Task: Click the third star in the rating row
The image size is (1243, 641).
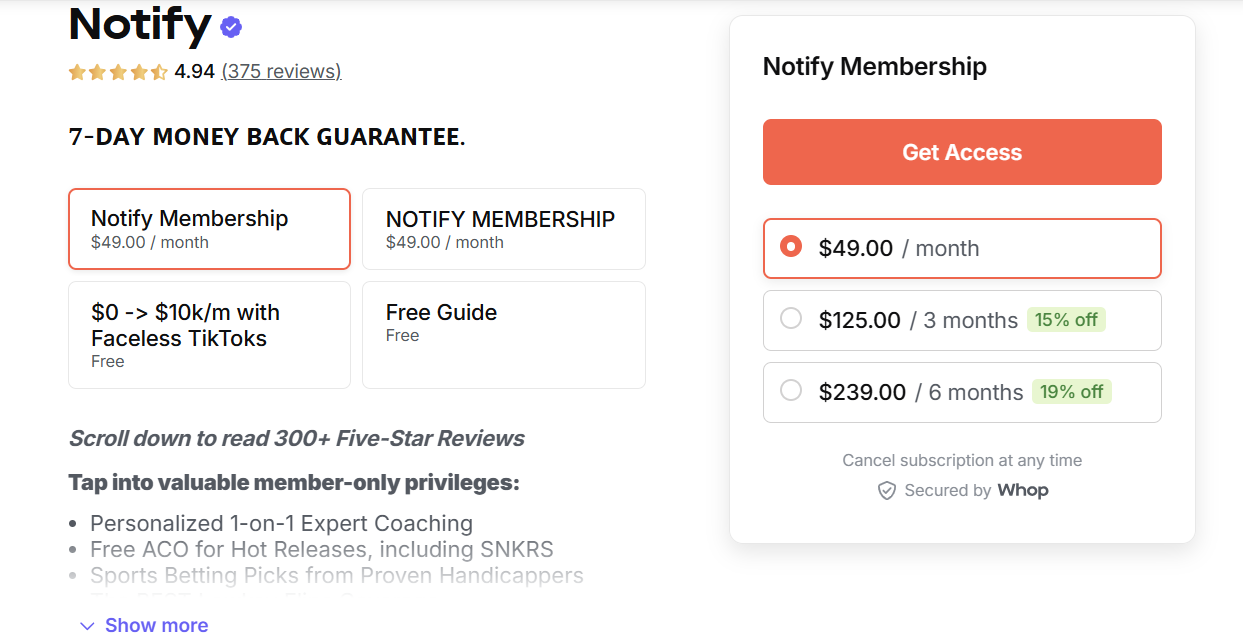Action: click(x=117, y=71)
